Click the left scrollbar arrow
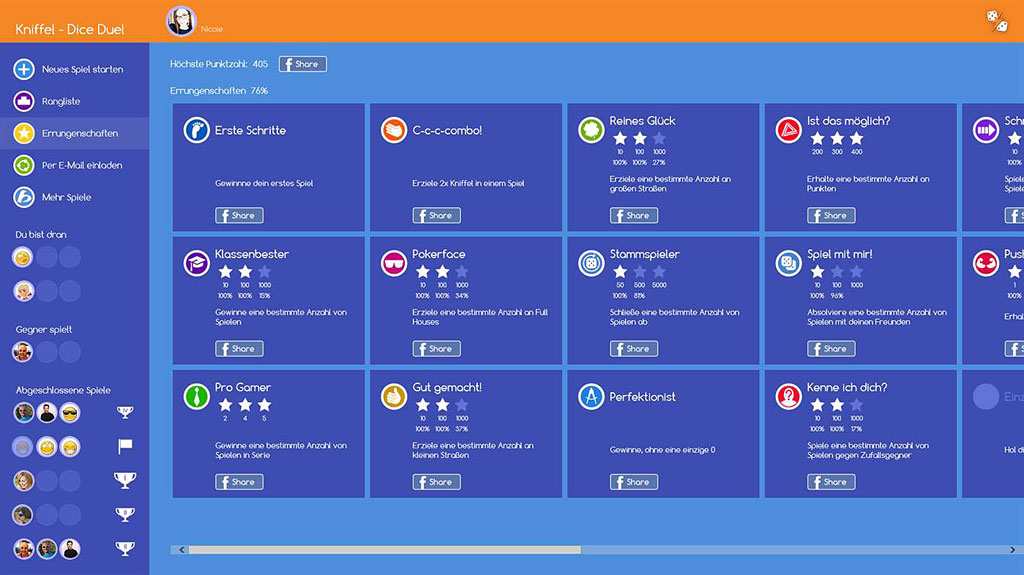The height and width of the screenshot is (575, 1024). pyautogui.click(x=182, y=550)
